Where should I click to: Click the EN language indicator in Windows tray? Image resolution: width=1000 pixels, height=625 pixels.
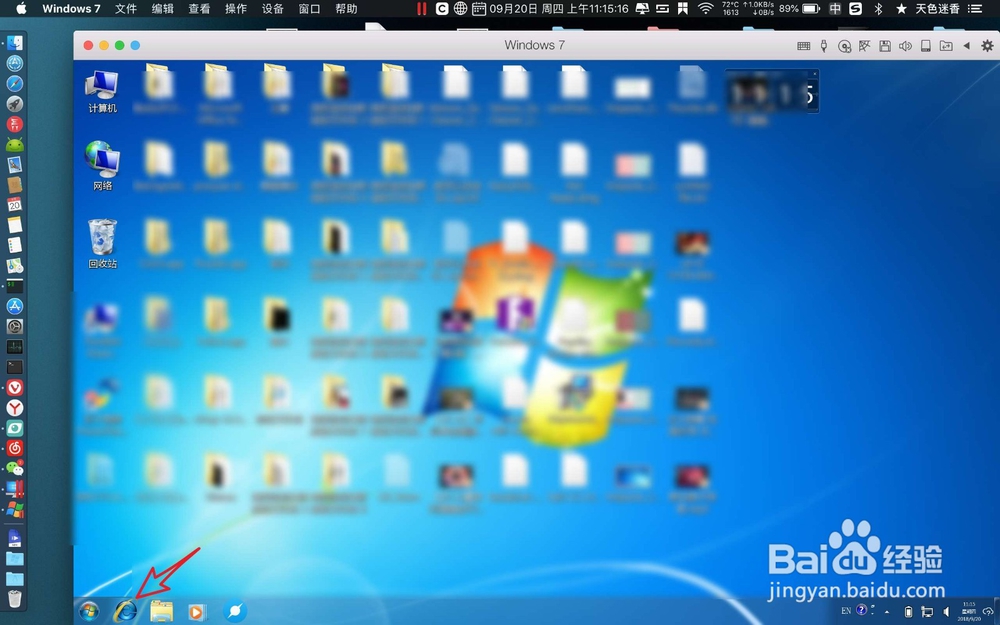pos(846,610)
